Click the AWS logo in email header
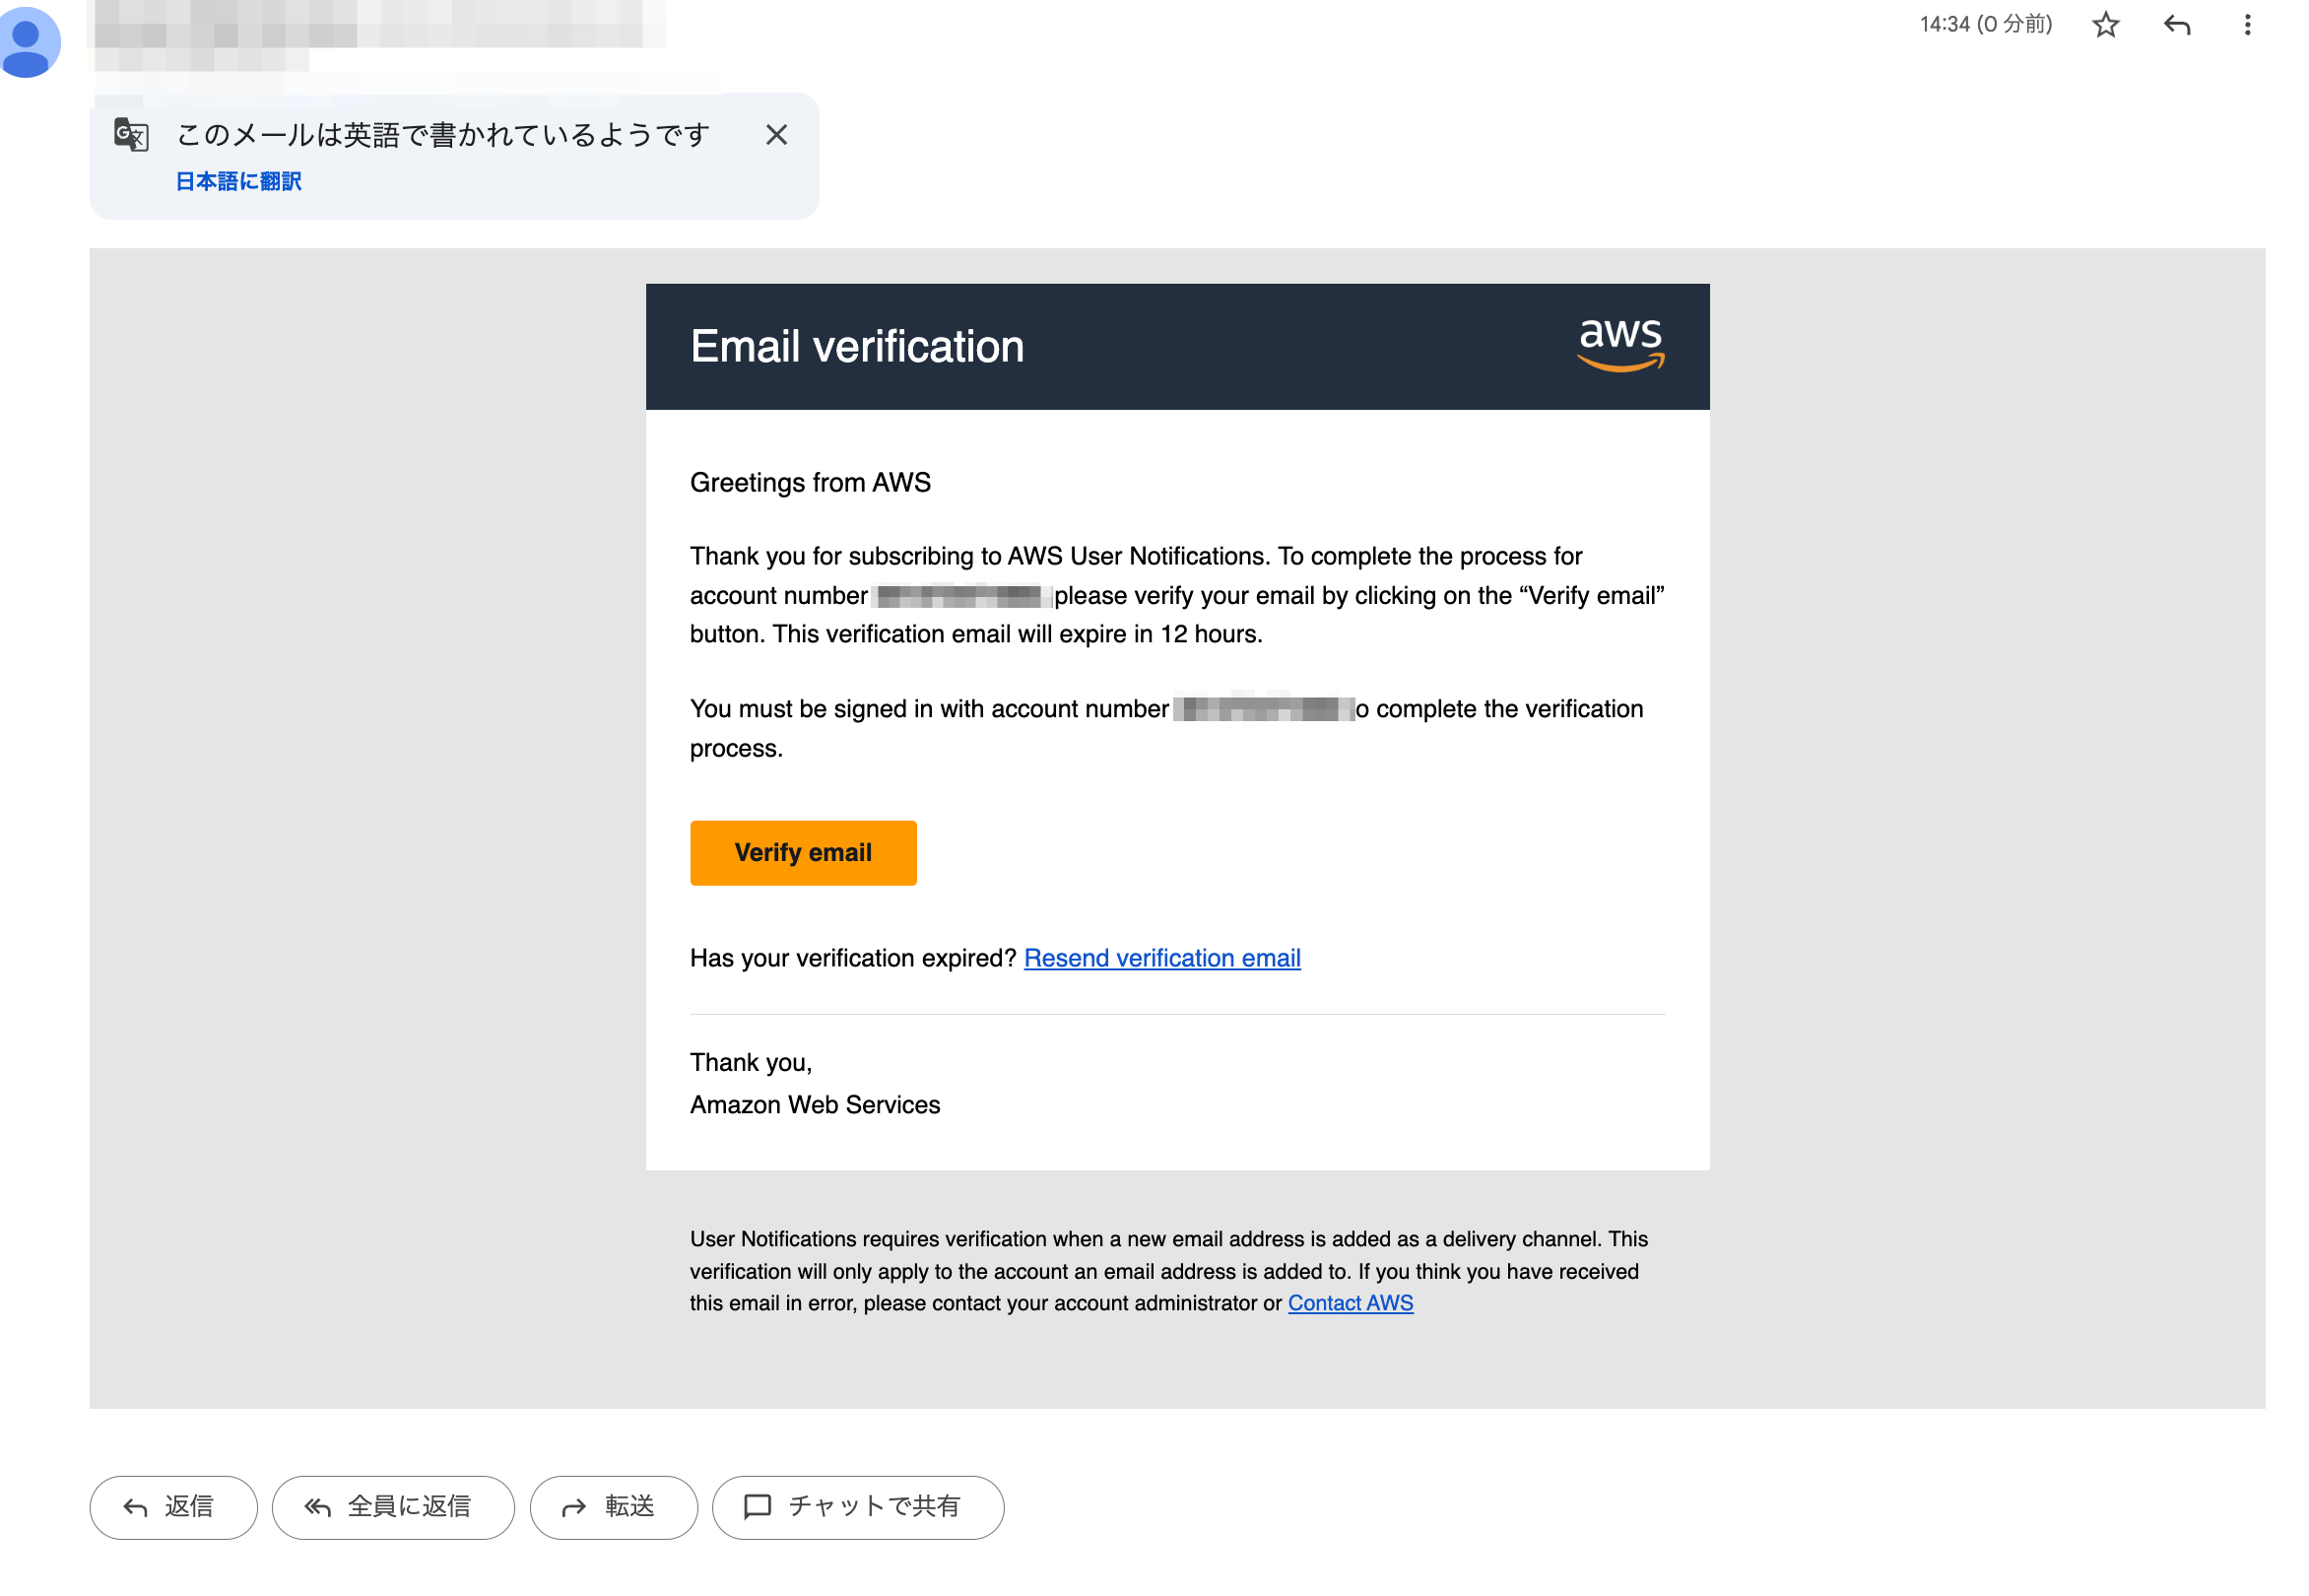The image size is (2309, 1596). [1619, 345]
